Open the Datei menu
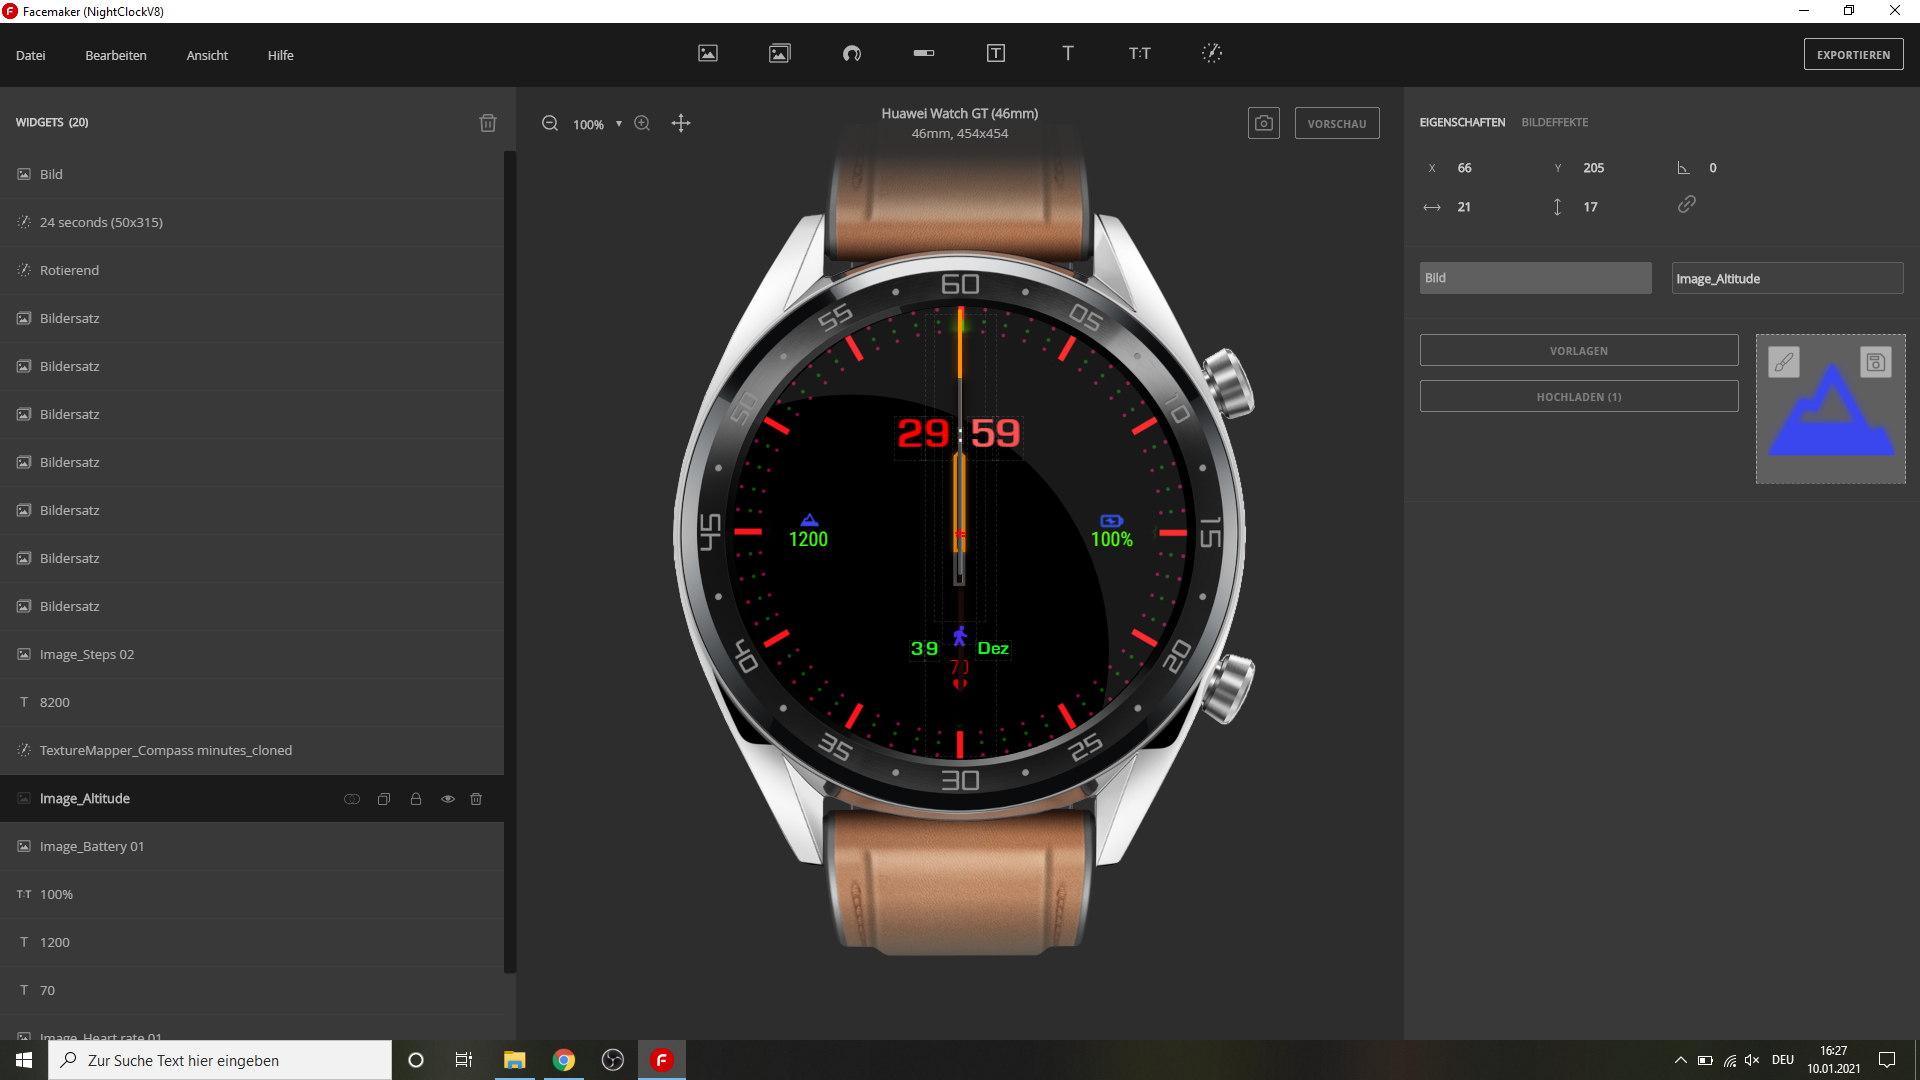 point(31,55)
